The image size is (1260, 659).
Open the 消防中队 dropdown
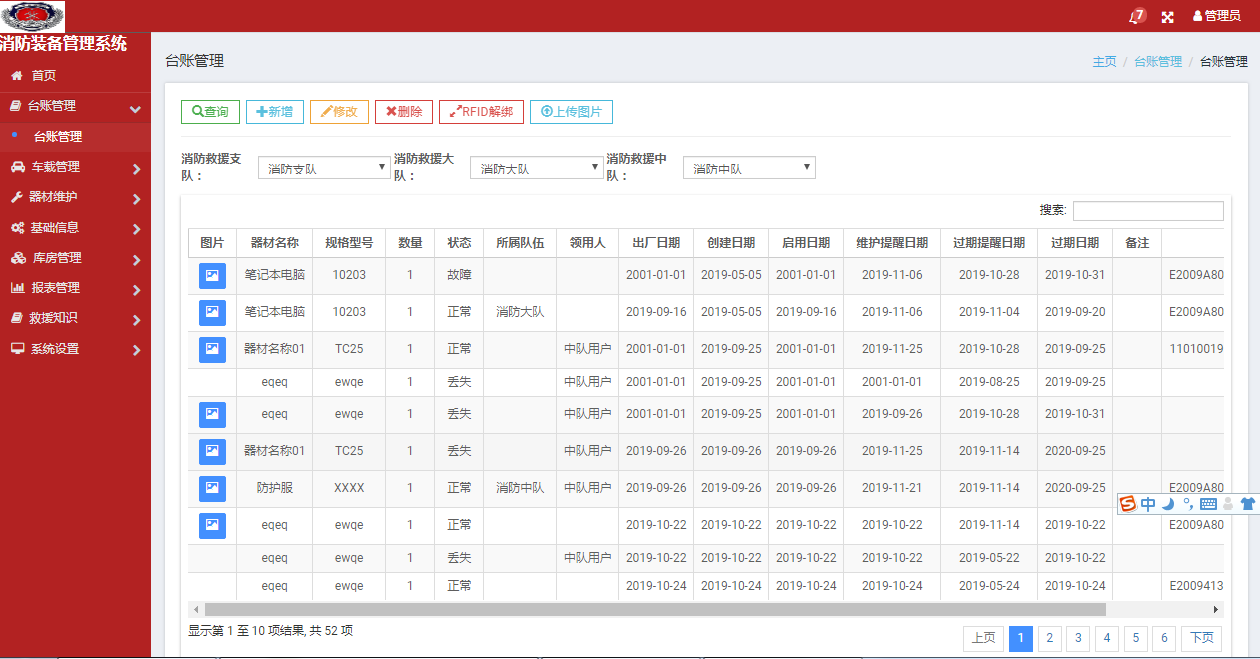coord(749,168)
